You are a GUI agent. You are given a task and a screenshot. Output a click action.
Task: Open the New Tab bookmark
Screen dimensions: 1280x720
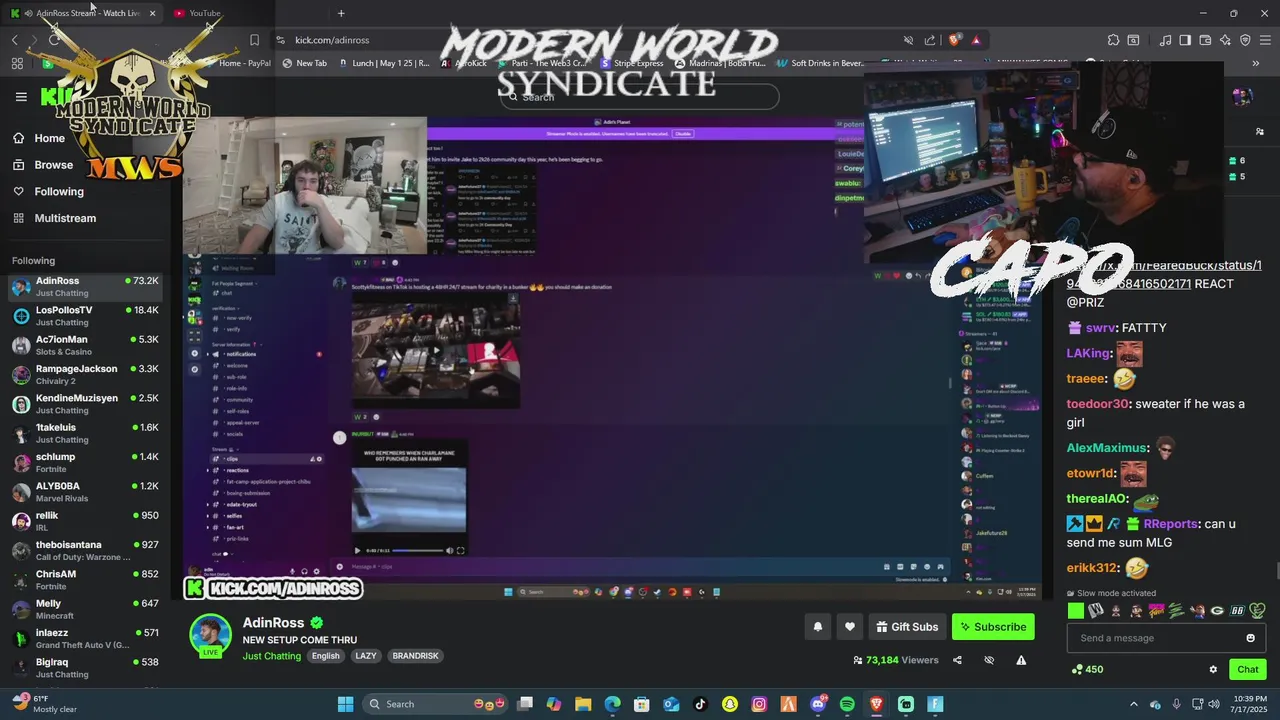304,63
